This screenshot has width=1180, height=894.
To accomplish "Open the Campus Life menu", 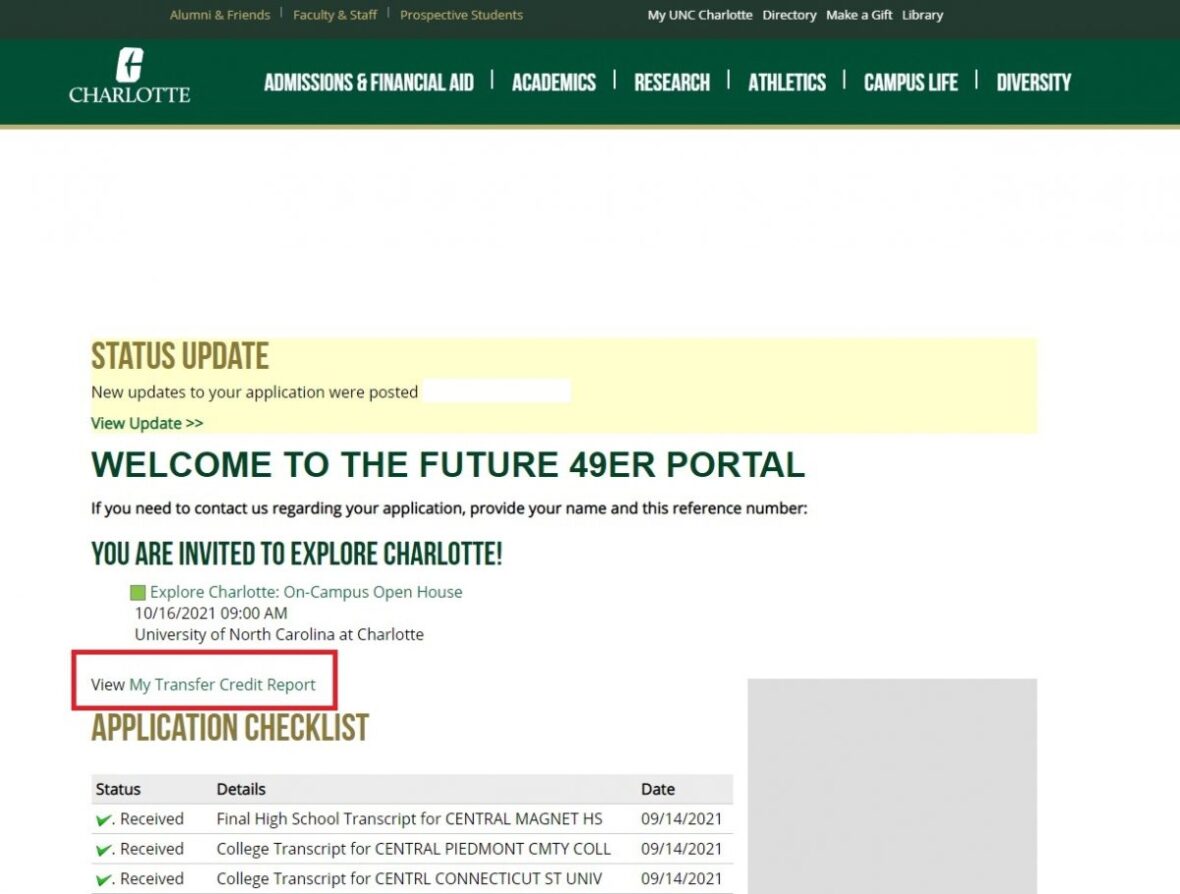I will 911,82.
